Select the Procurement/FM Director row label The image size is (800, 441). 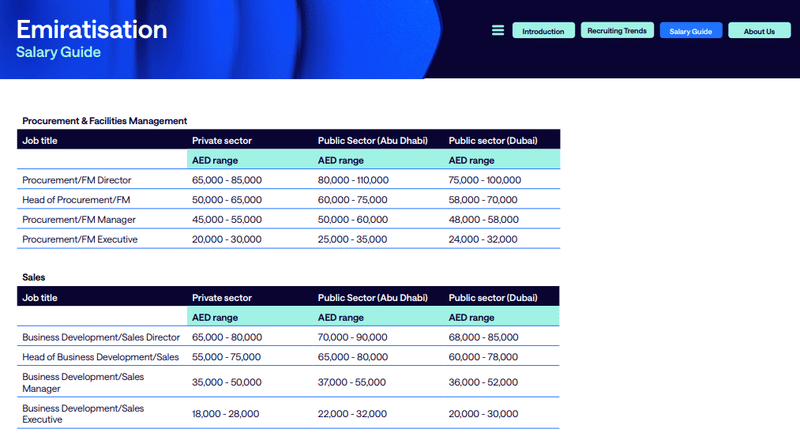(x=77, y=180)
